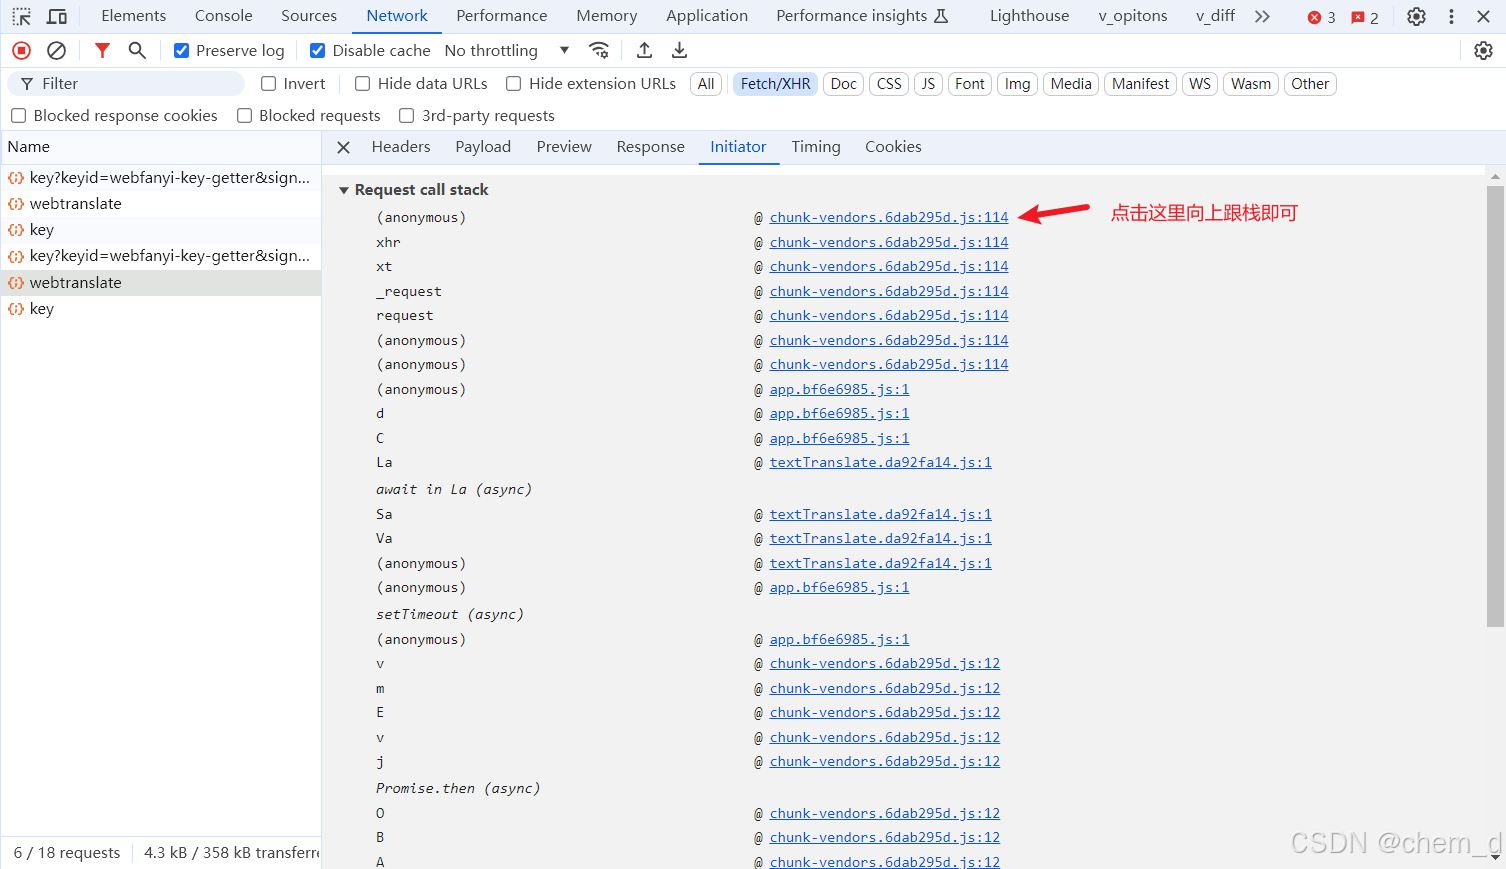Click the export HAR download icon
The width and height of the screenshot is (1506, 869).
pos(679,50)
